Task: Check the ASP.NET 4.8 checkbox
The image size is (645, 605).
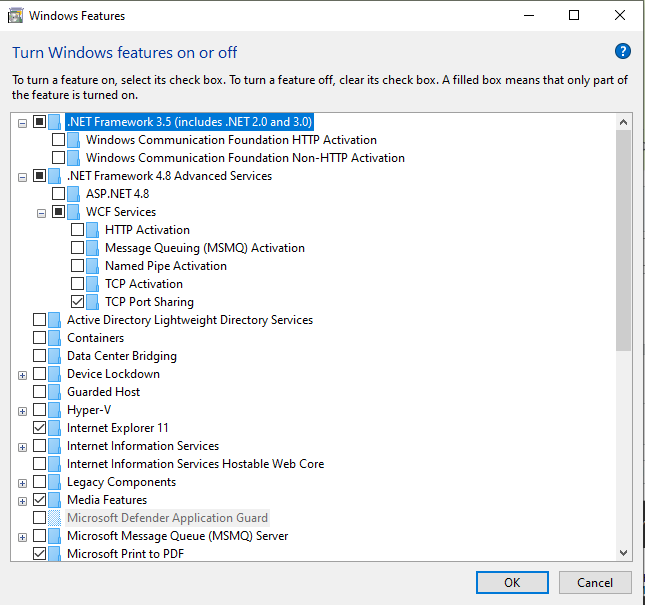Action: pyautogui.click(x=58, y=193)
